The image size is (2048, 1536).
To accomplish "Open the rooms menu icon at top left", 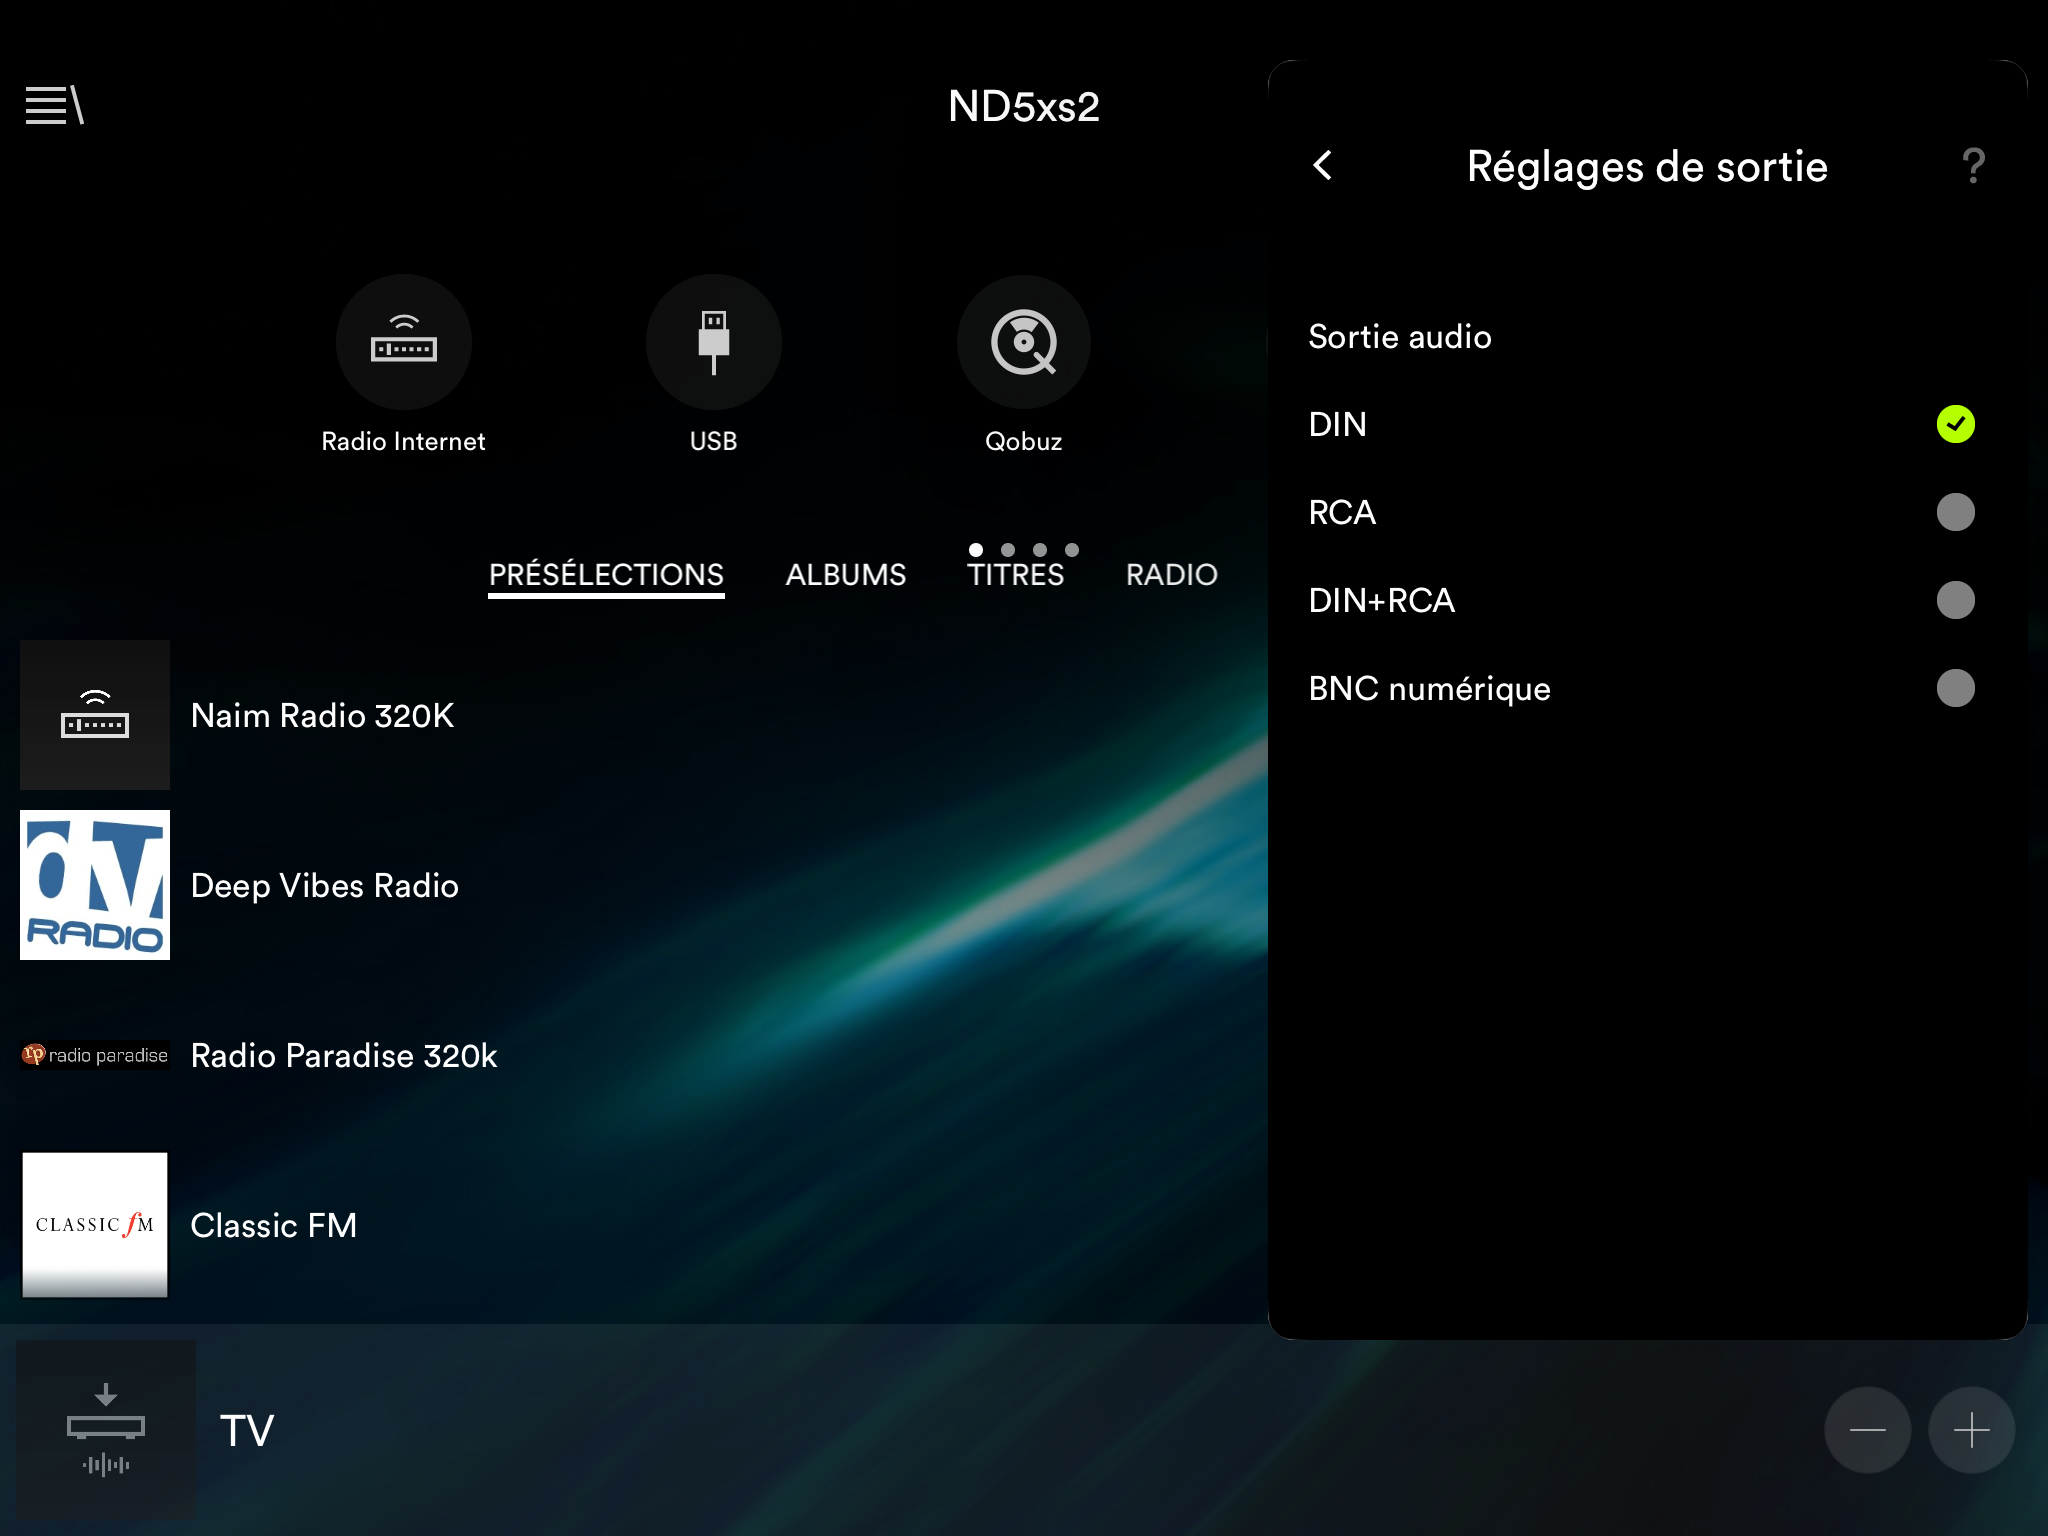I will click(x=55, y=105).
